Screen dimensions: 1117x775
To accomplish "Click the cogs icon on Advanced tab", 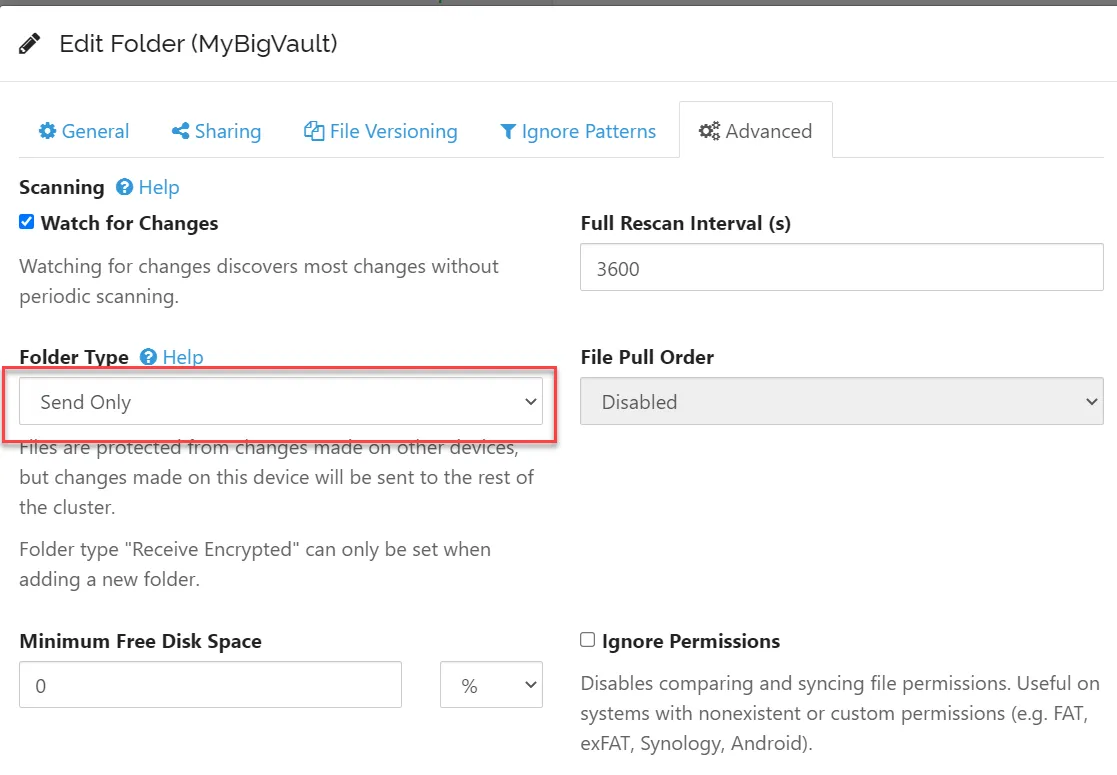I will (709, 131).
